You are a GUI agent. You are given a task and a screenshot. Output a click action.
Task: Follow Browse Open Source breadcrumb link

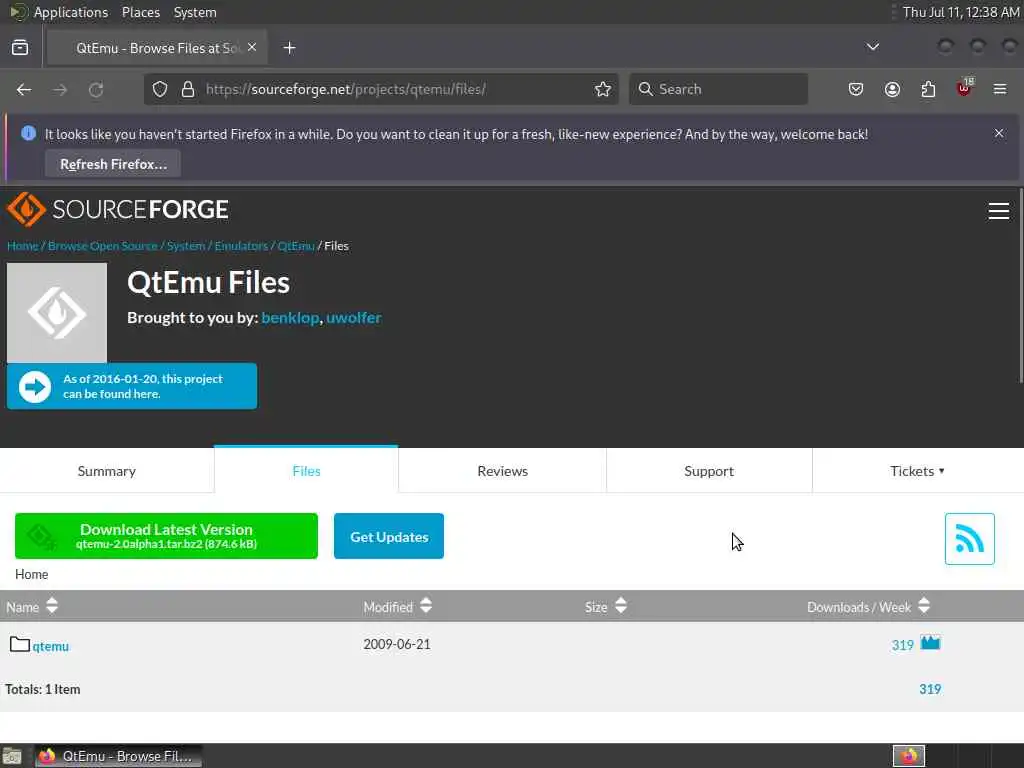[103, 246]
